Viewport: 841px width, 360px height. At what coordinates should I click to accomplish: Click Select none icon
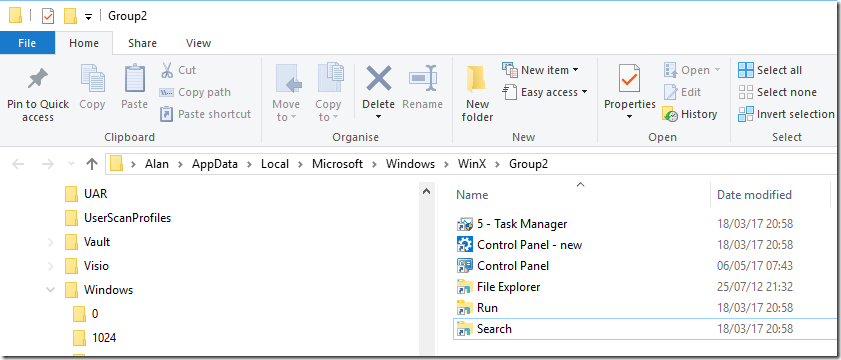click(746, 92)
